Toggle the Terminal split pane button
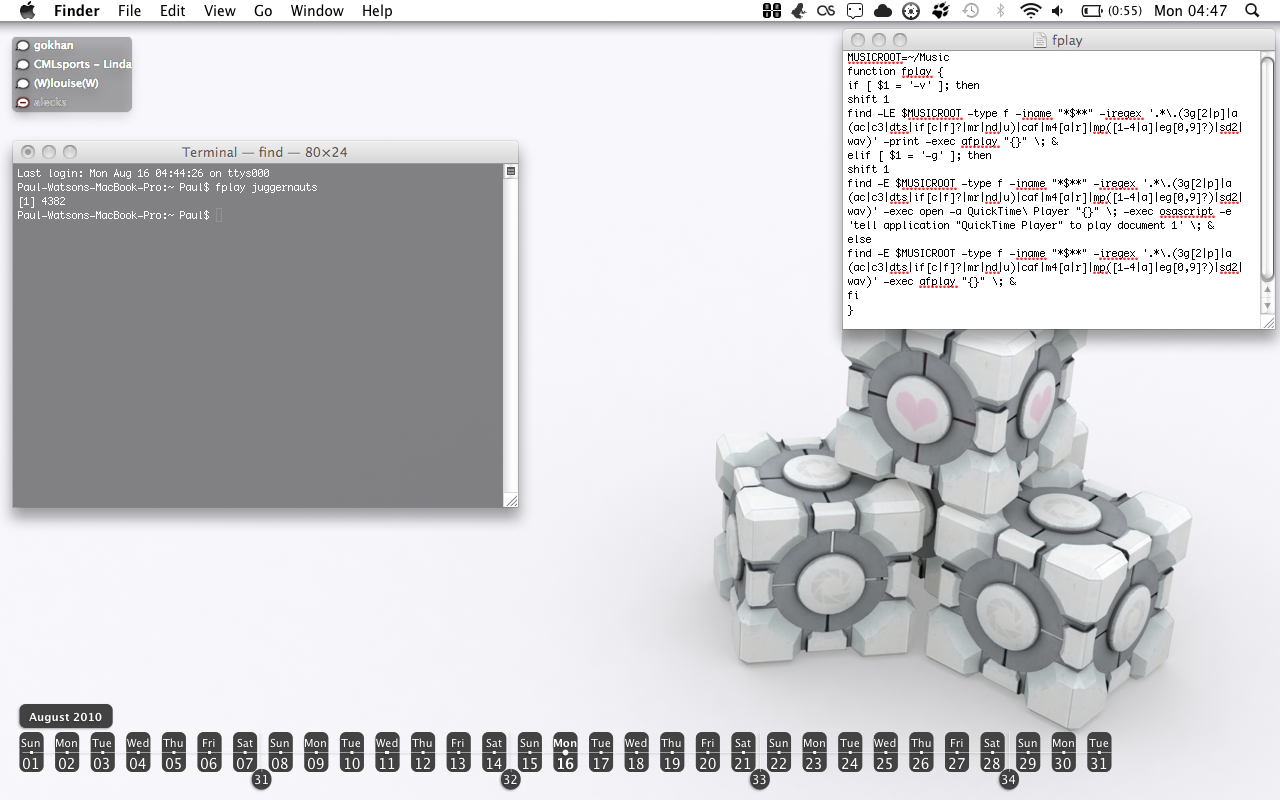The height and width of the screenshot is (800, 1280). pyautogui.click(x=510, y=172)
